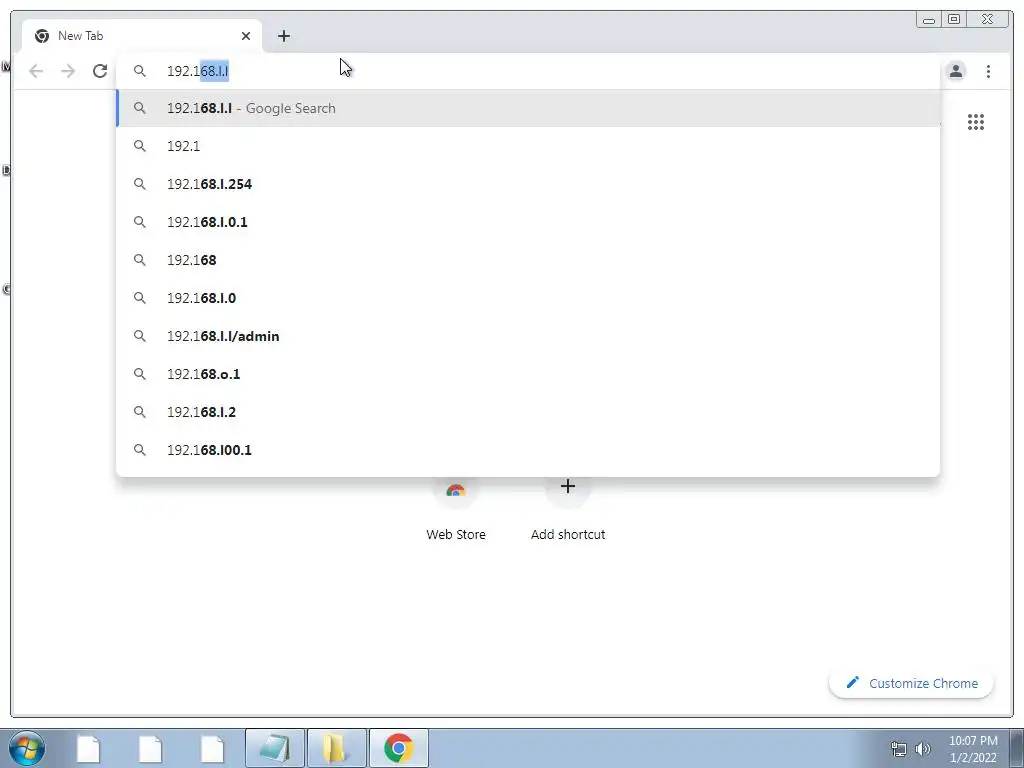This screenshot has height=768, width=1024.
Task: Click the first blank document taskbar icon
Action: 89,748
